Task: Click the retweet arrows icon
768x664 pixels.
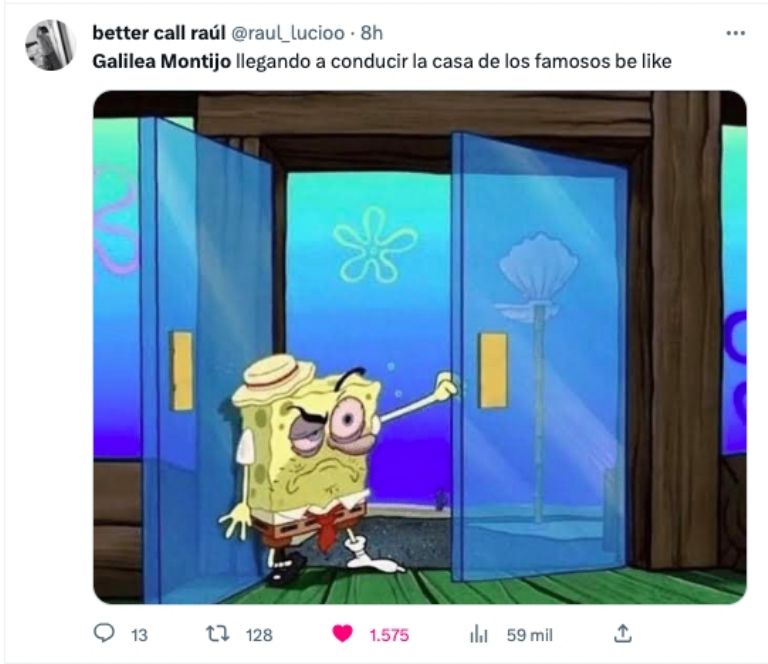Action: coord(217,634)
